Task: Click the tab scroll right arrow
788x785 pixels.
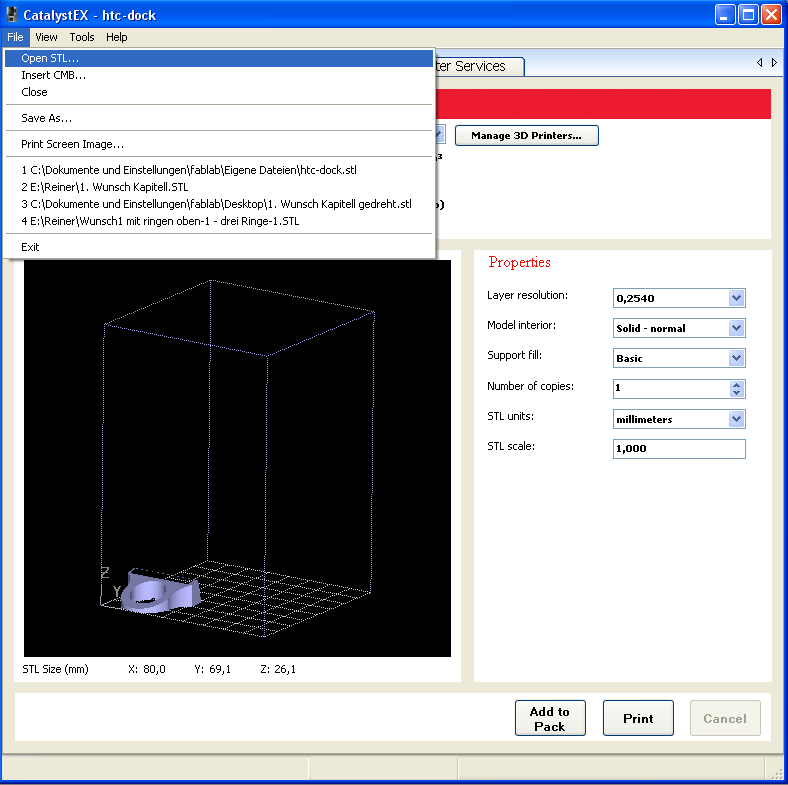Action: (x=774, y=62)
